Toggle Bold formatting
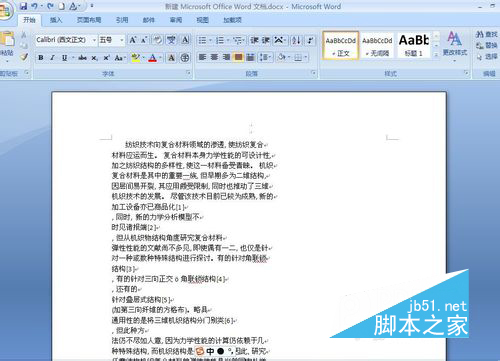This screenshot has height=361, width=500. click(x=41, y=58)
